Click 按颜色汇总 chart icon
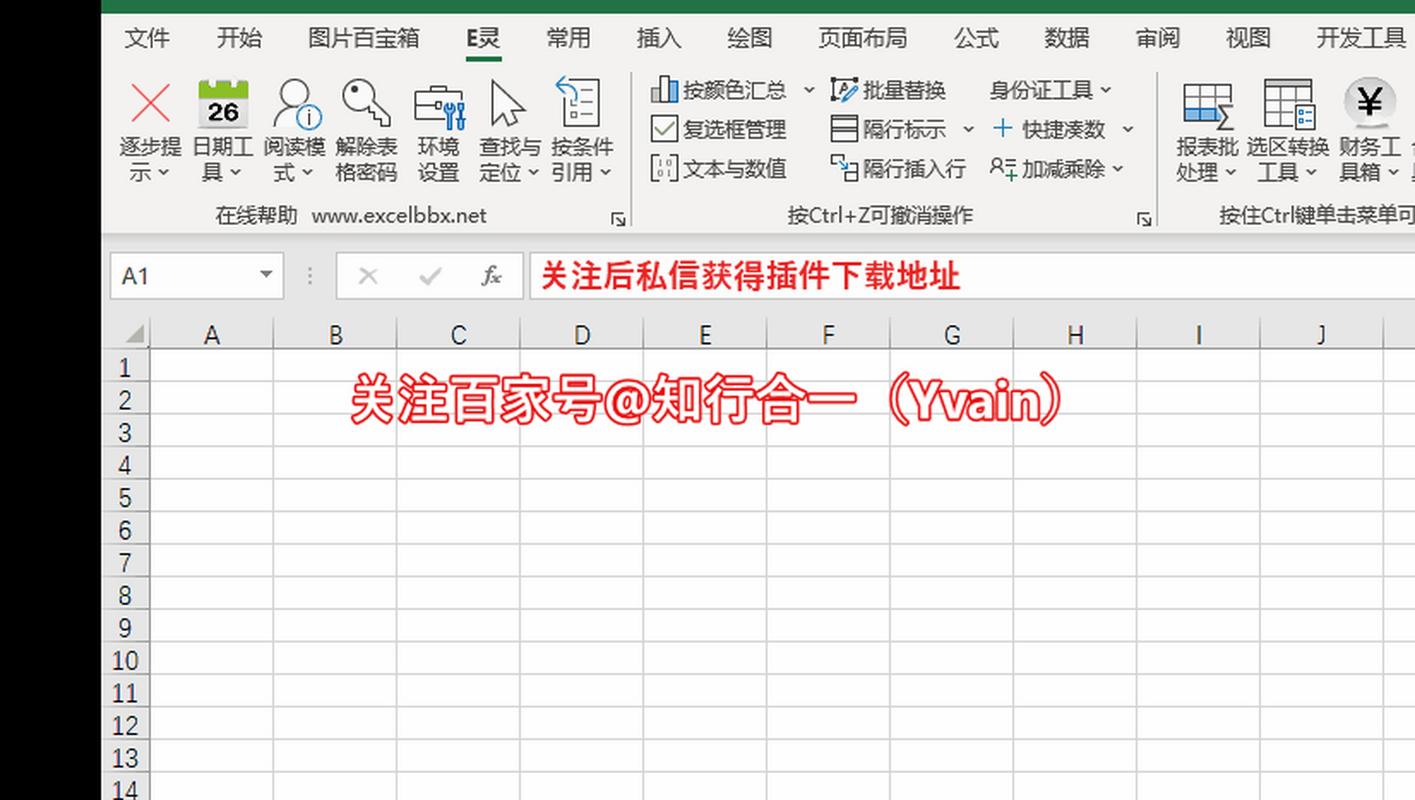Screen dimensions: 1415x800 click(x=665, y=90)
